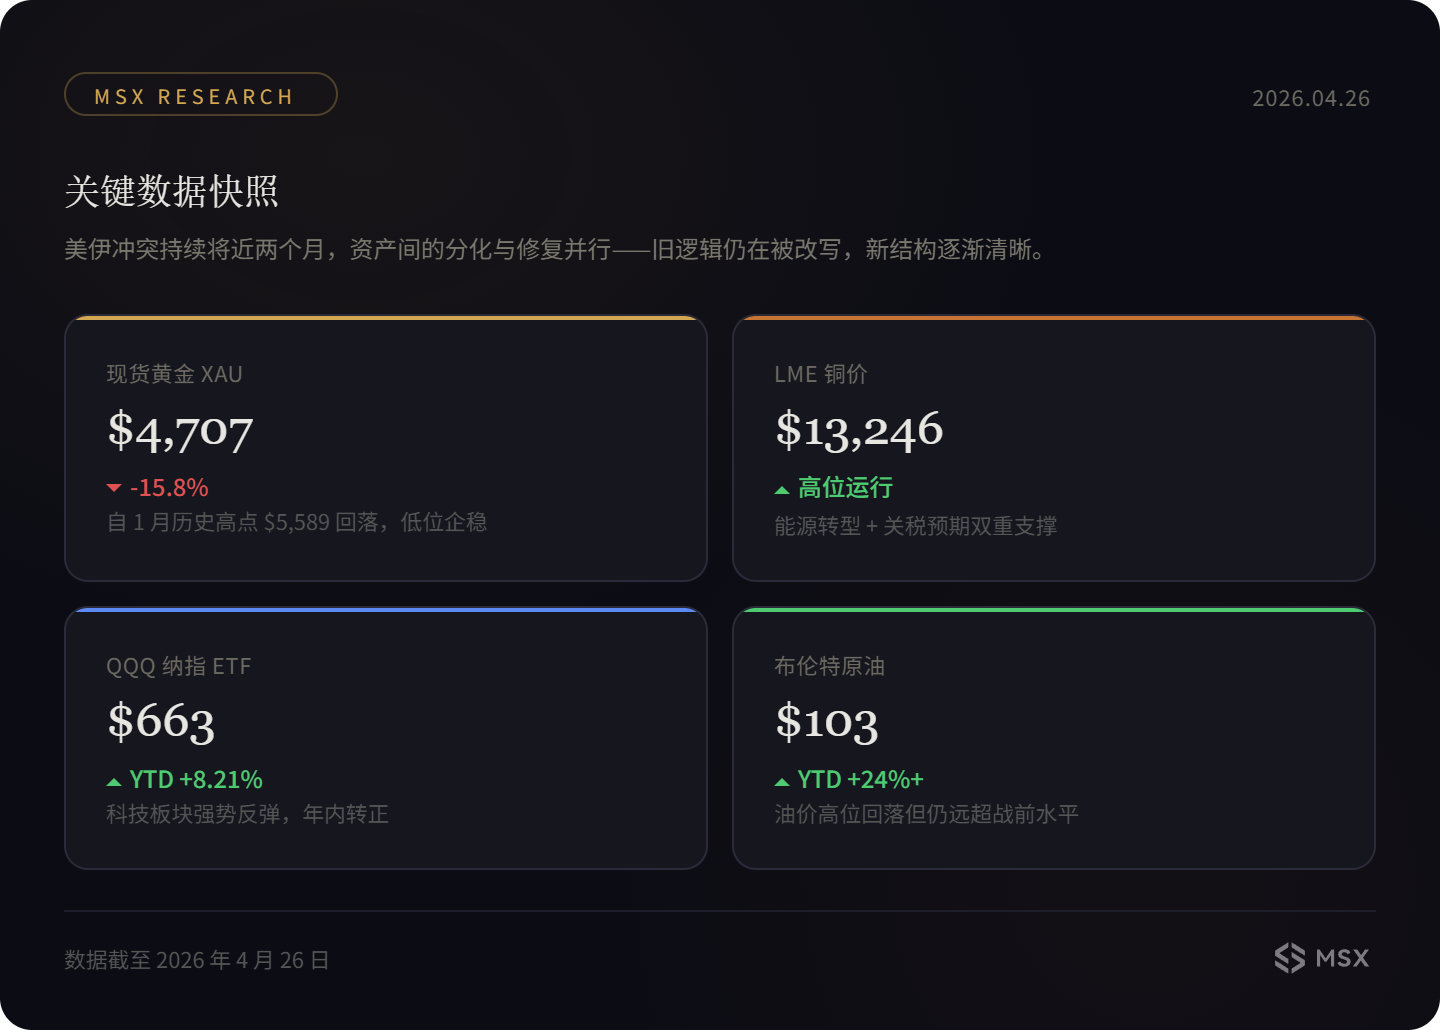Click the blue color bar atop QQQ card
This screenshot has width=1440, height=1030.
click(x=385, y=609)
